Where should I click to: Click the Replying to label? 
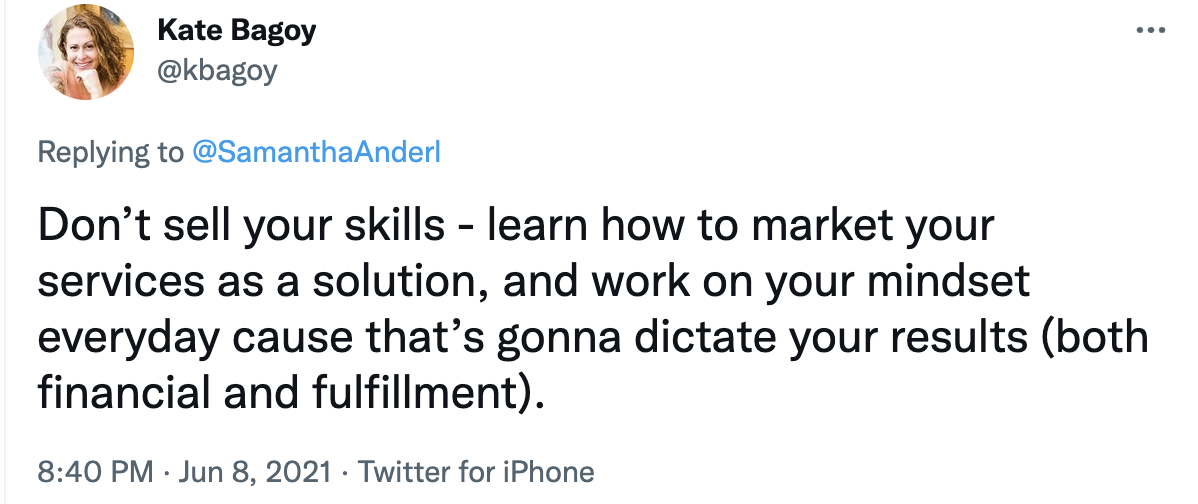coord(111,153)
